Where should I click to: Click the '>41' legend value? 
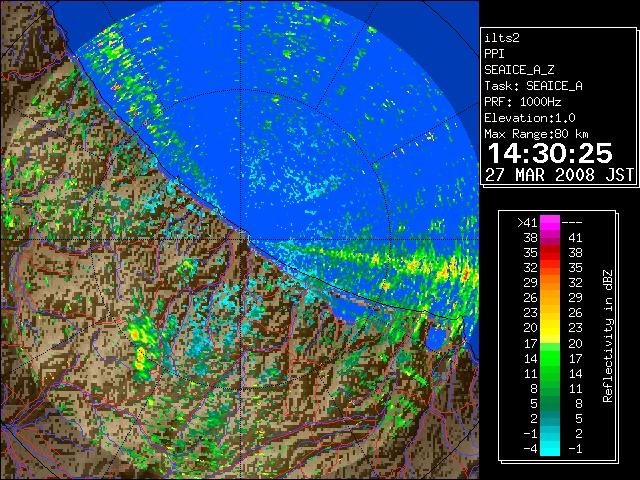(x=527, y=223)
